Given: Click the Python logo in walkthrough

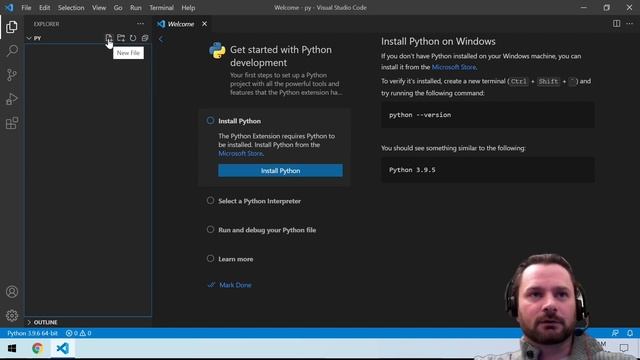Looking at the screenshot, I should 217,50.
